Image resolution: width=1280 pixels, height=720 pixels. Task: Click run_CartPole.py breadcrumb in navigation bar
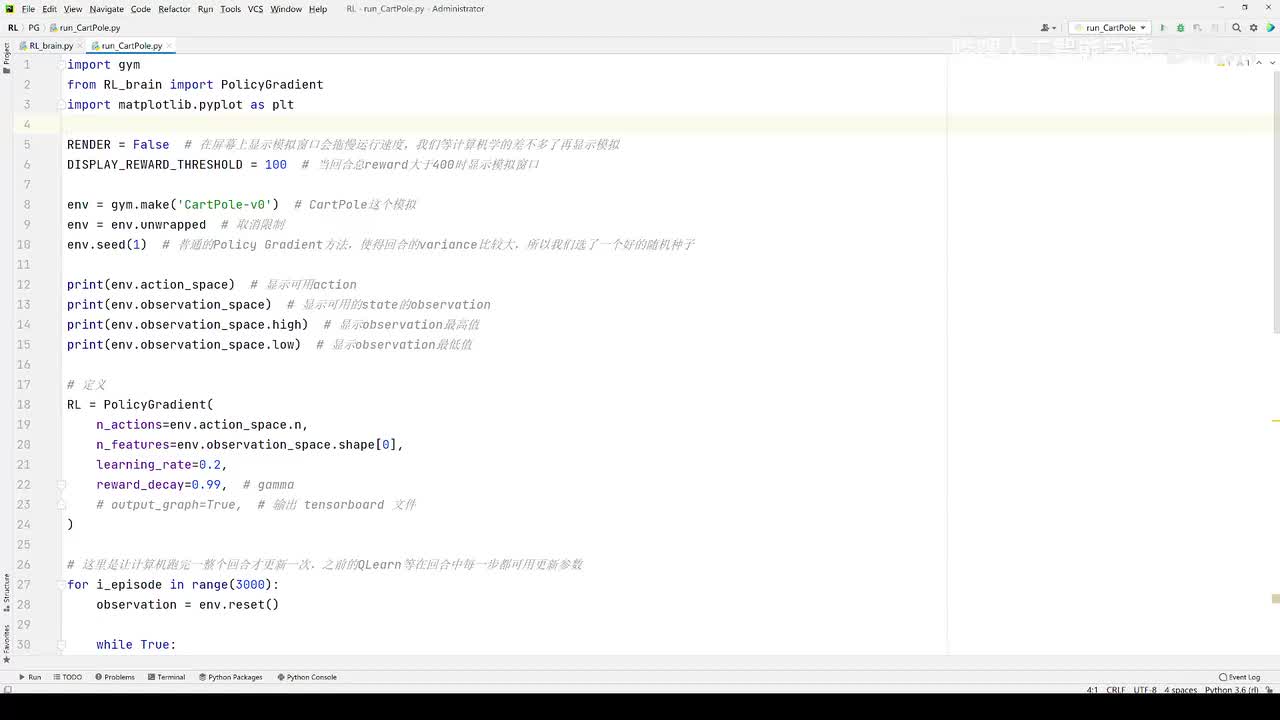(x=86, y=28)
